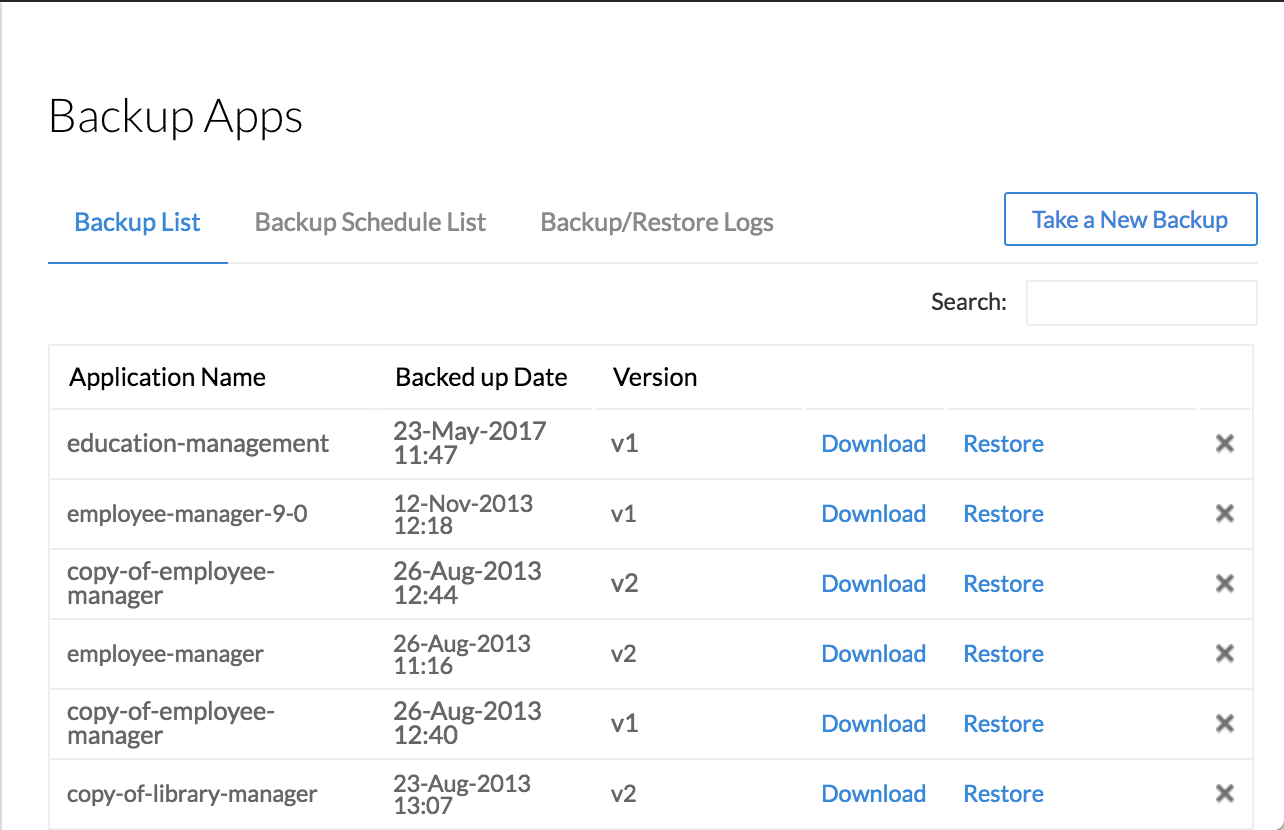This screenshot has height=830, width=1284.
Task: Restore the employee-manager-9-0 backup
Action: (1003, 513)
